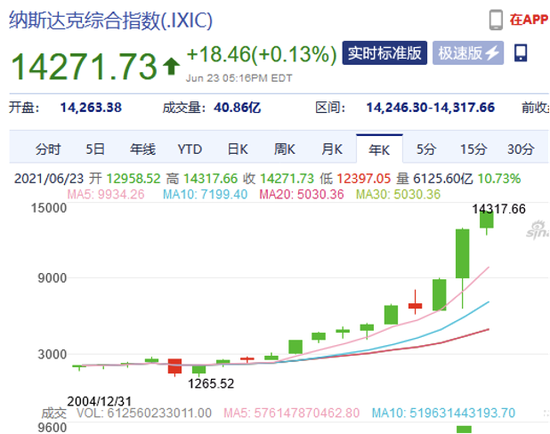Switch to 极速版 fast mode
This screenshot has width=550, height=434.
[x=468, y=53]
